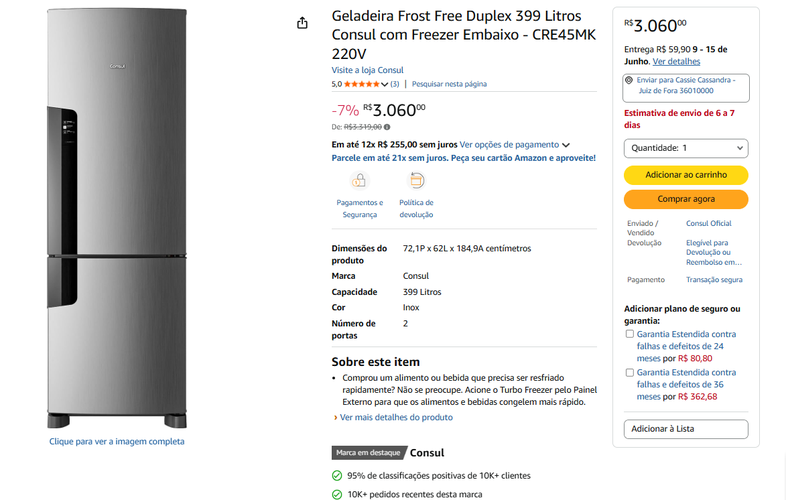Expand Ver mais detalhes do produto
This screenshot has width=786, height=500.
394,417
